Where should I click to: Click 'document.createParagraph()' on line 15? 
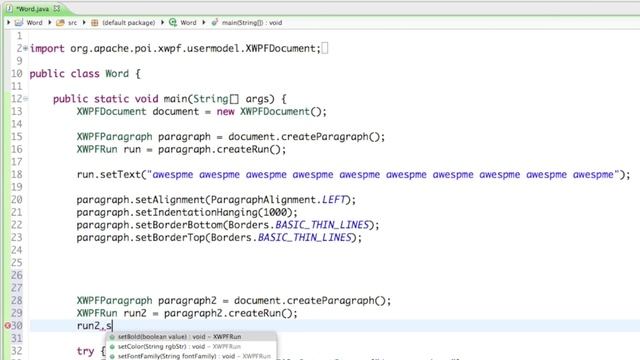point(304,136)
